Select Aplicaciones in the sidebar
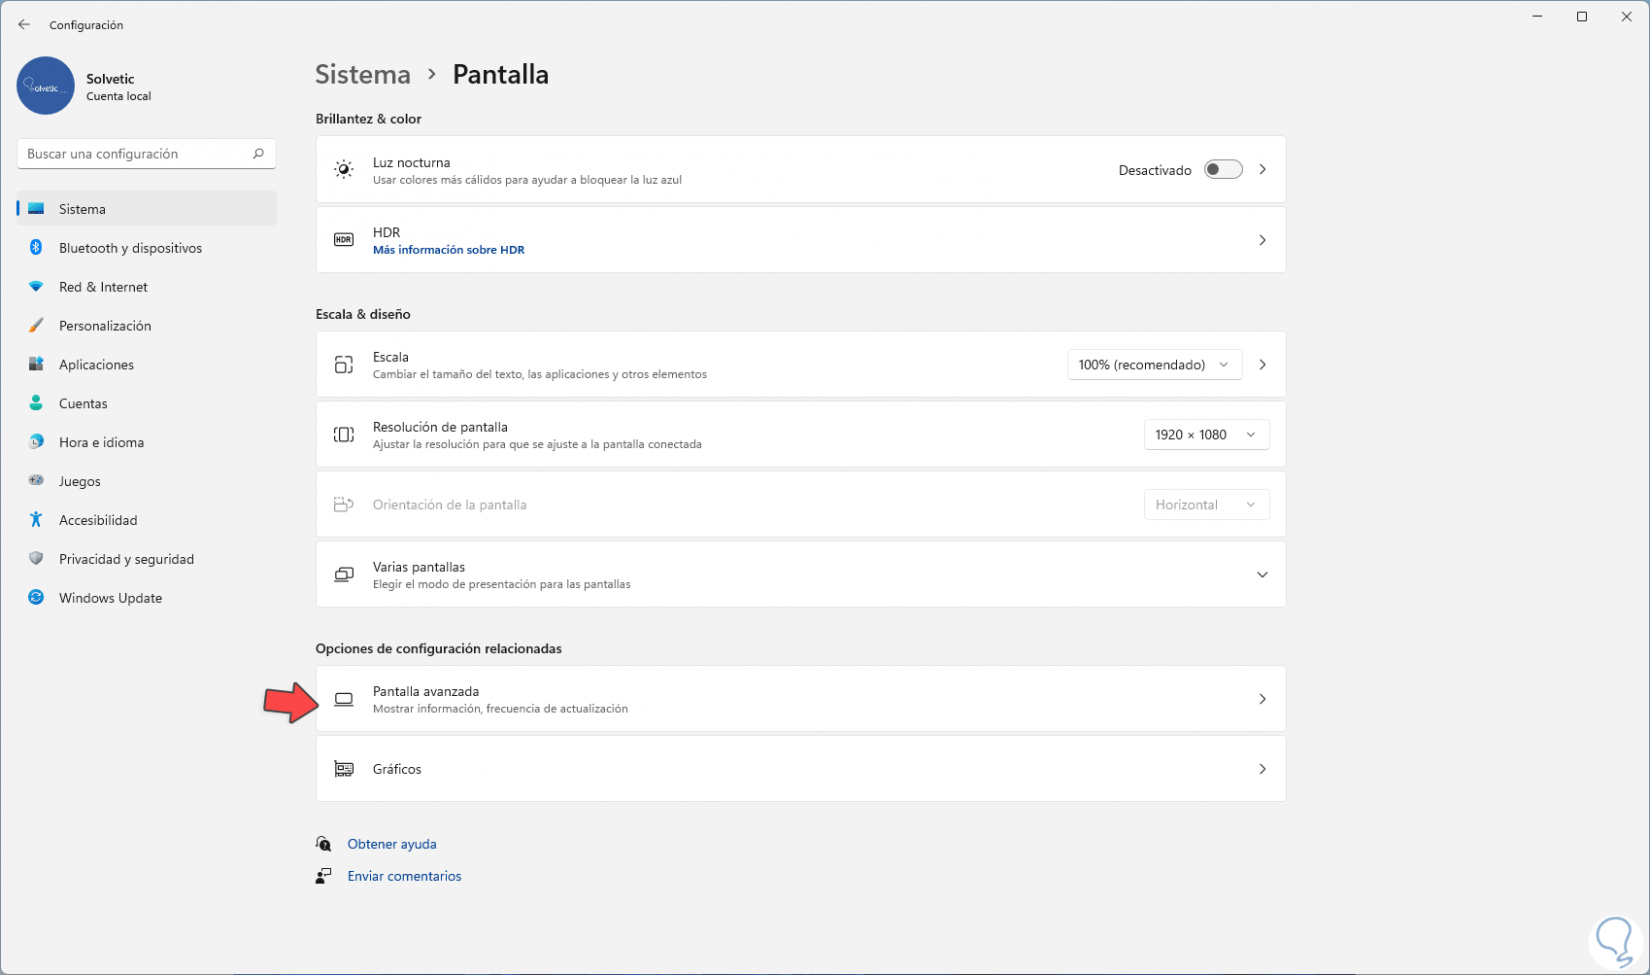 [96, 365]
